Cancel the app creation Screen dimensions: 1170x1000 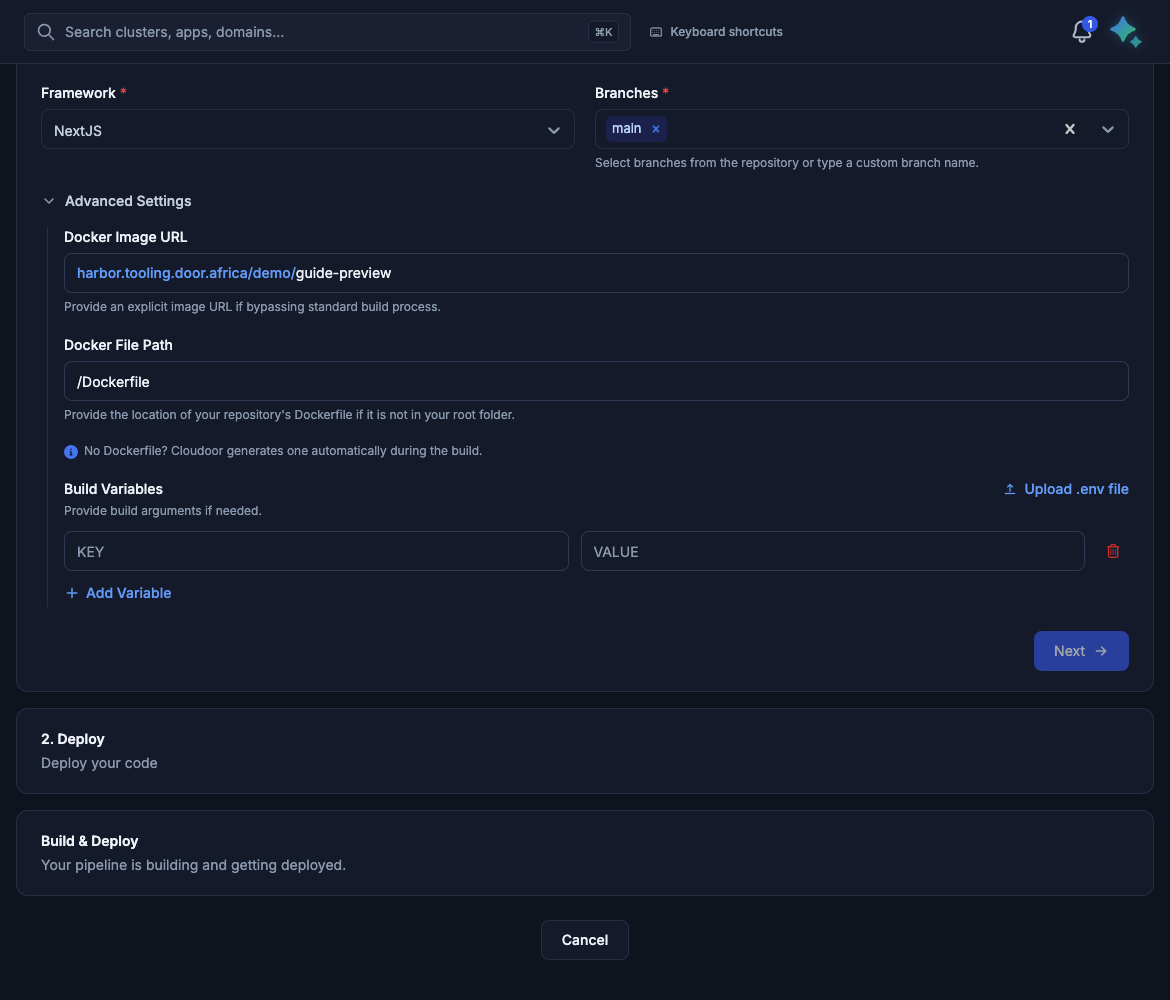[585, 940]
